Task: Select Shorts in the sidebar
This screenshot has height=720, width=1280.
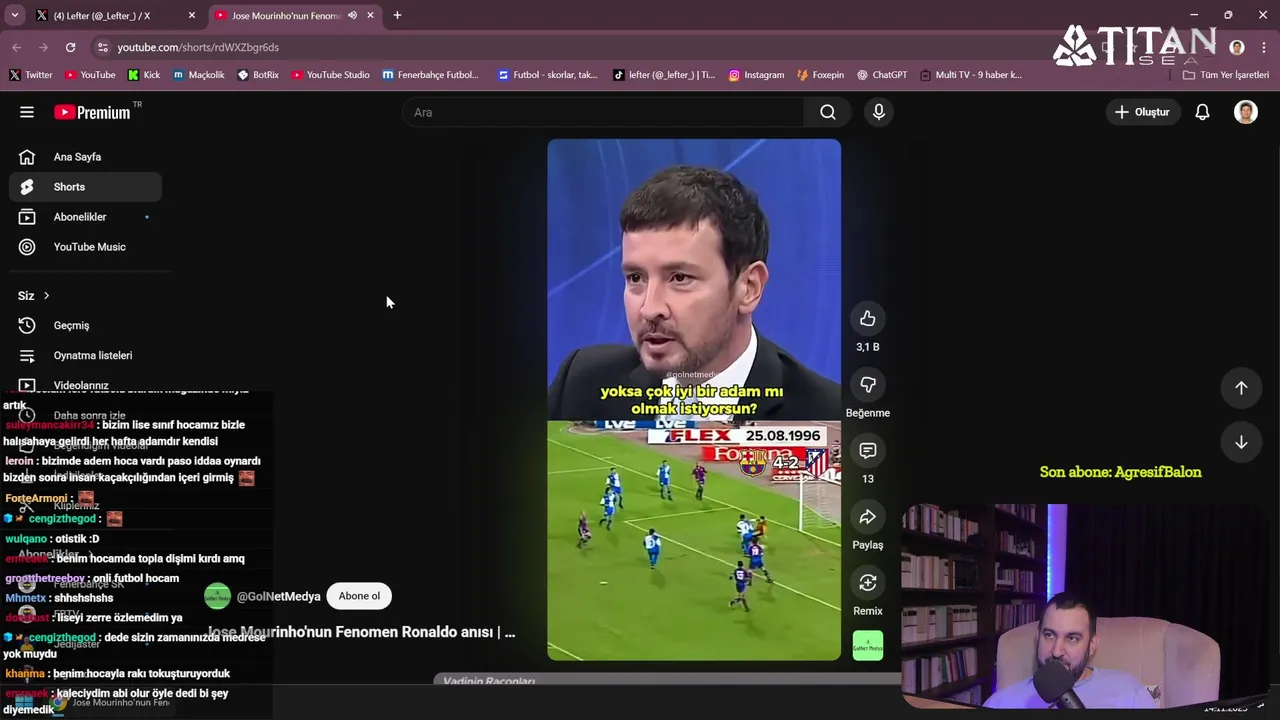Action: 85,187
